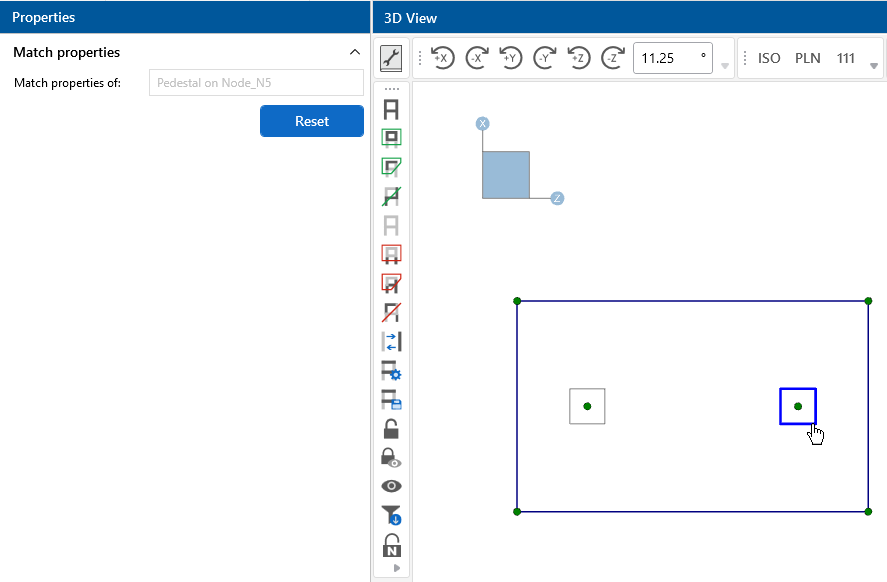Image resolution: width=887 pixels, height=582 pixels.
Task: Switch to ISO view
Action: (769, 58)
